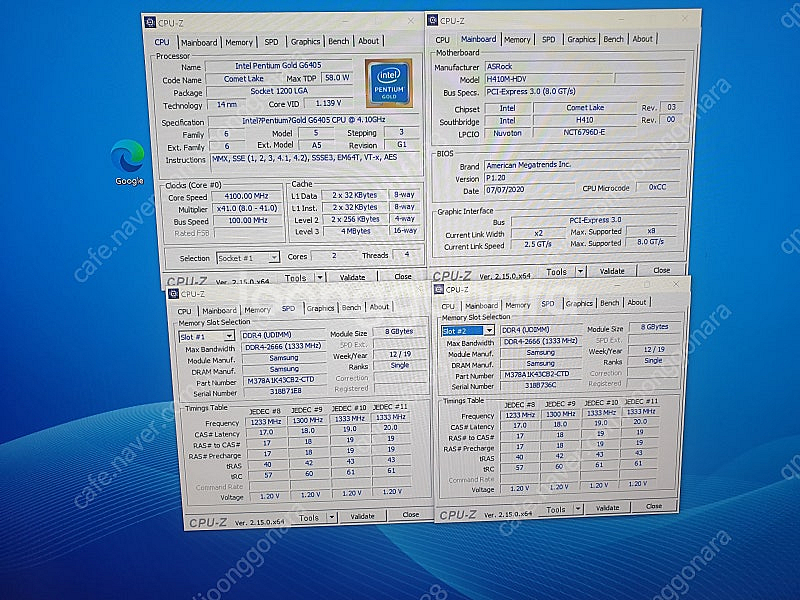Click the Tools button in the CPU window
This screenshot has width=800, height=600.
pos(295,278)
